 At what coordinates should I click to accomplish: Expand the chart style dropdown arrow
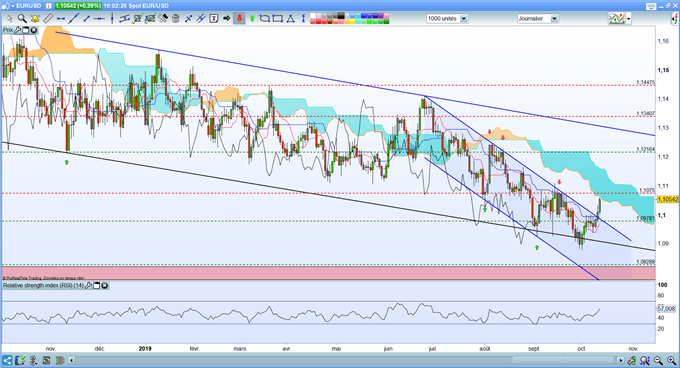pyautogui.click(x=628, y=19)
